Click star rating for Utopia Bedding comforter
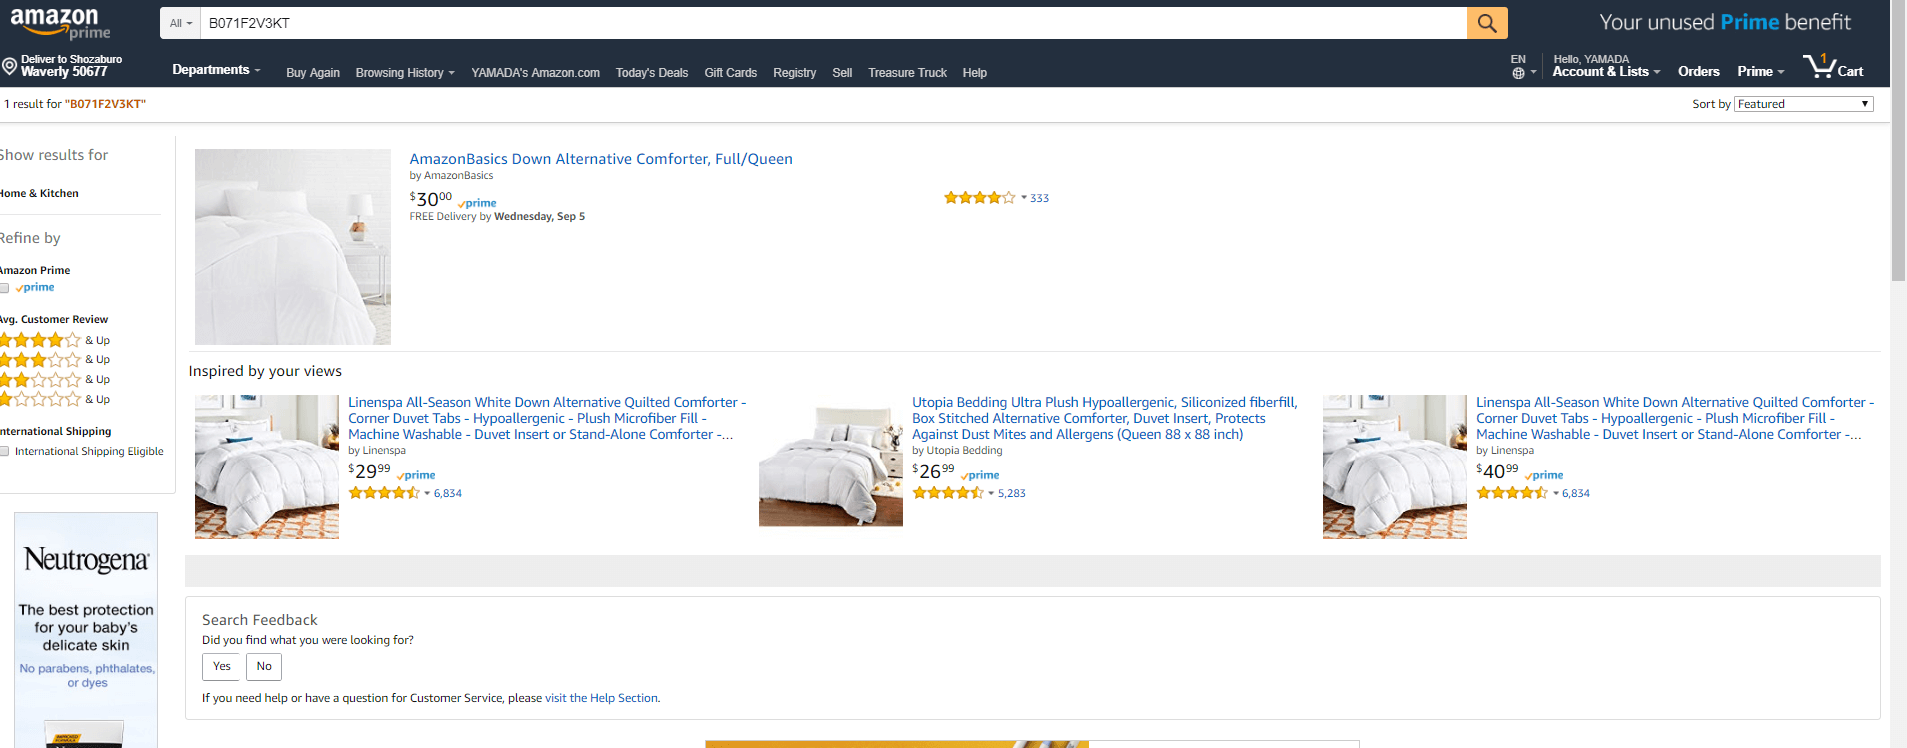1907x748 pixels. [x=947, y=493]
